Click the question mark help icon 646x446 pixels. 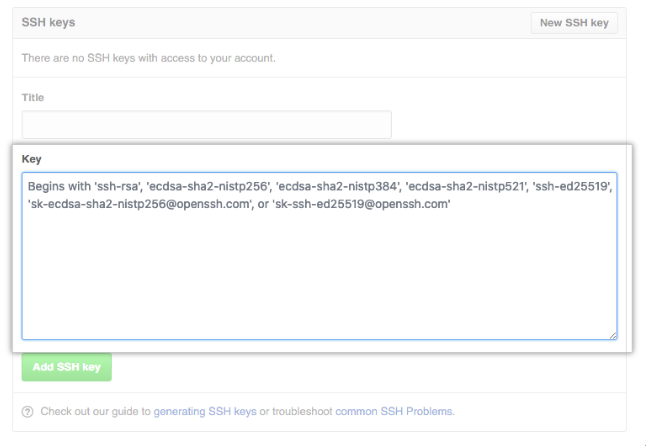(28, 411)
